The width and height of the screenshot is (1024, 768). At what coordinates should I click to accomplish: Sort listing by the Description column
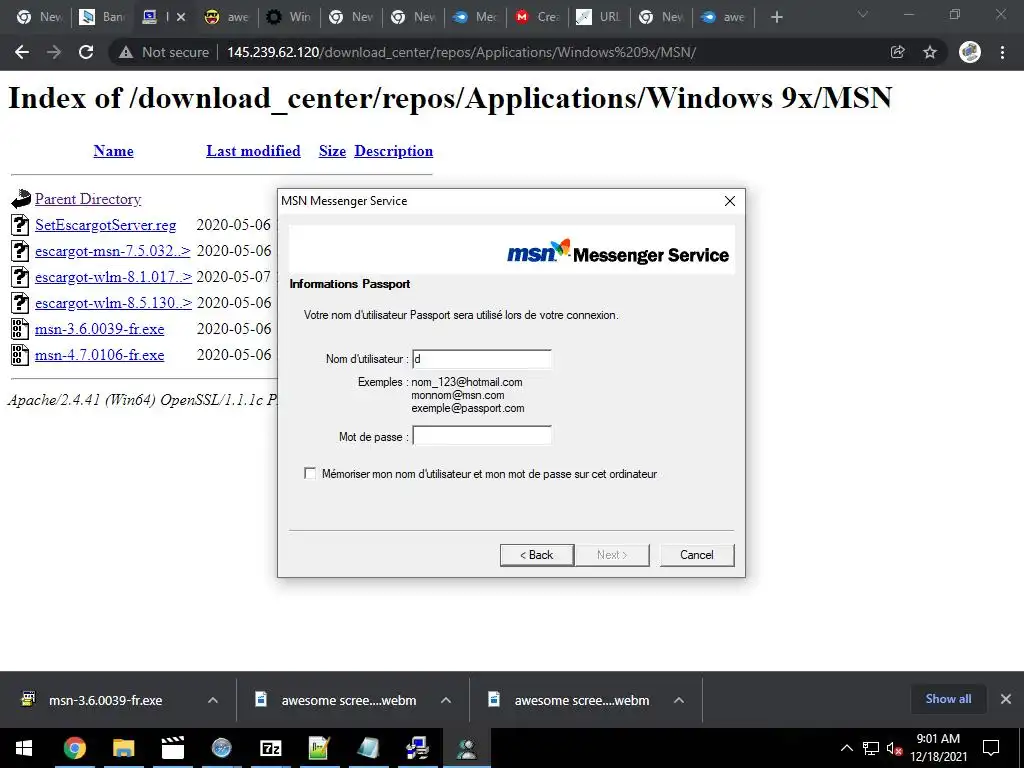[393, 151]
